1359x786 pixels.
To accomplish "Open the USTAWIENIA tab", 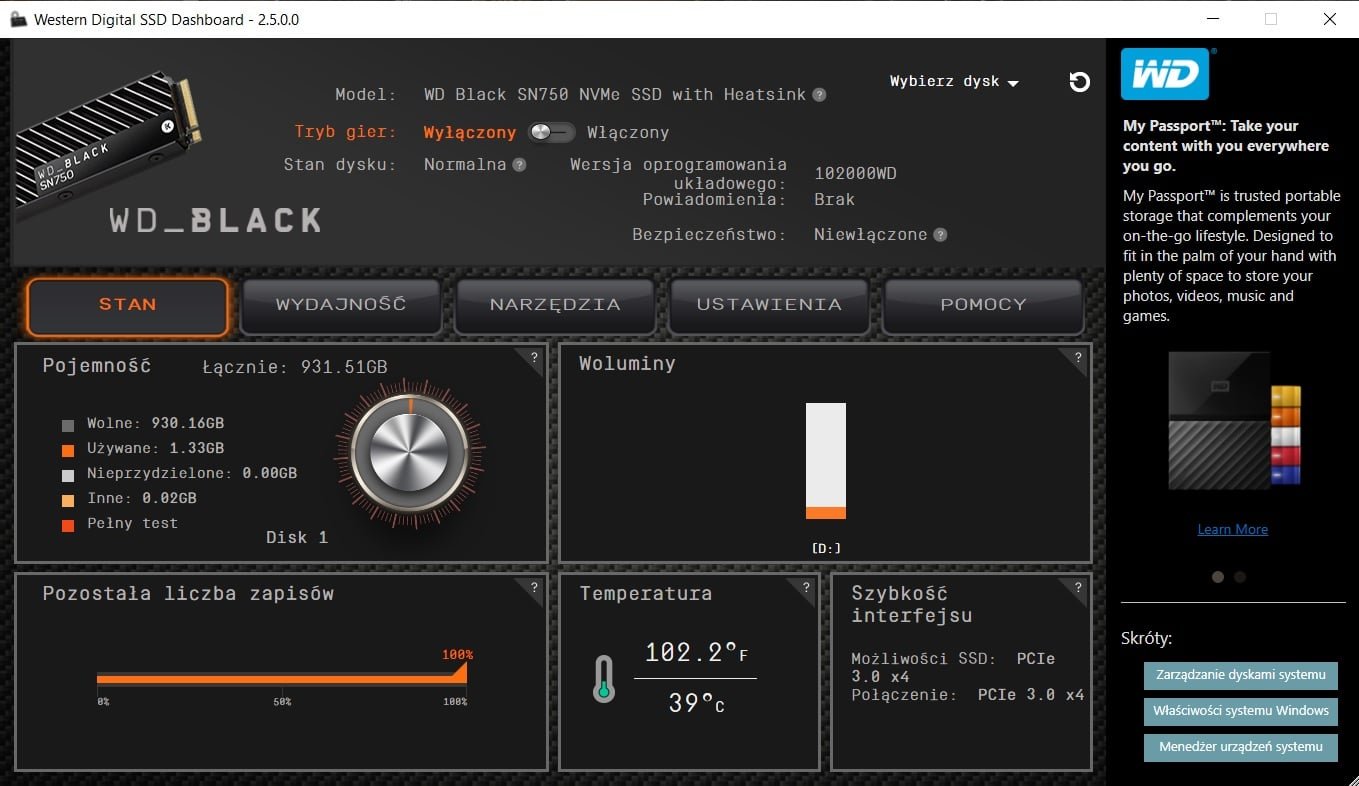I will tap(769, 305).
